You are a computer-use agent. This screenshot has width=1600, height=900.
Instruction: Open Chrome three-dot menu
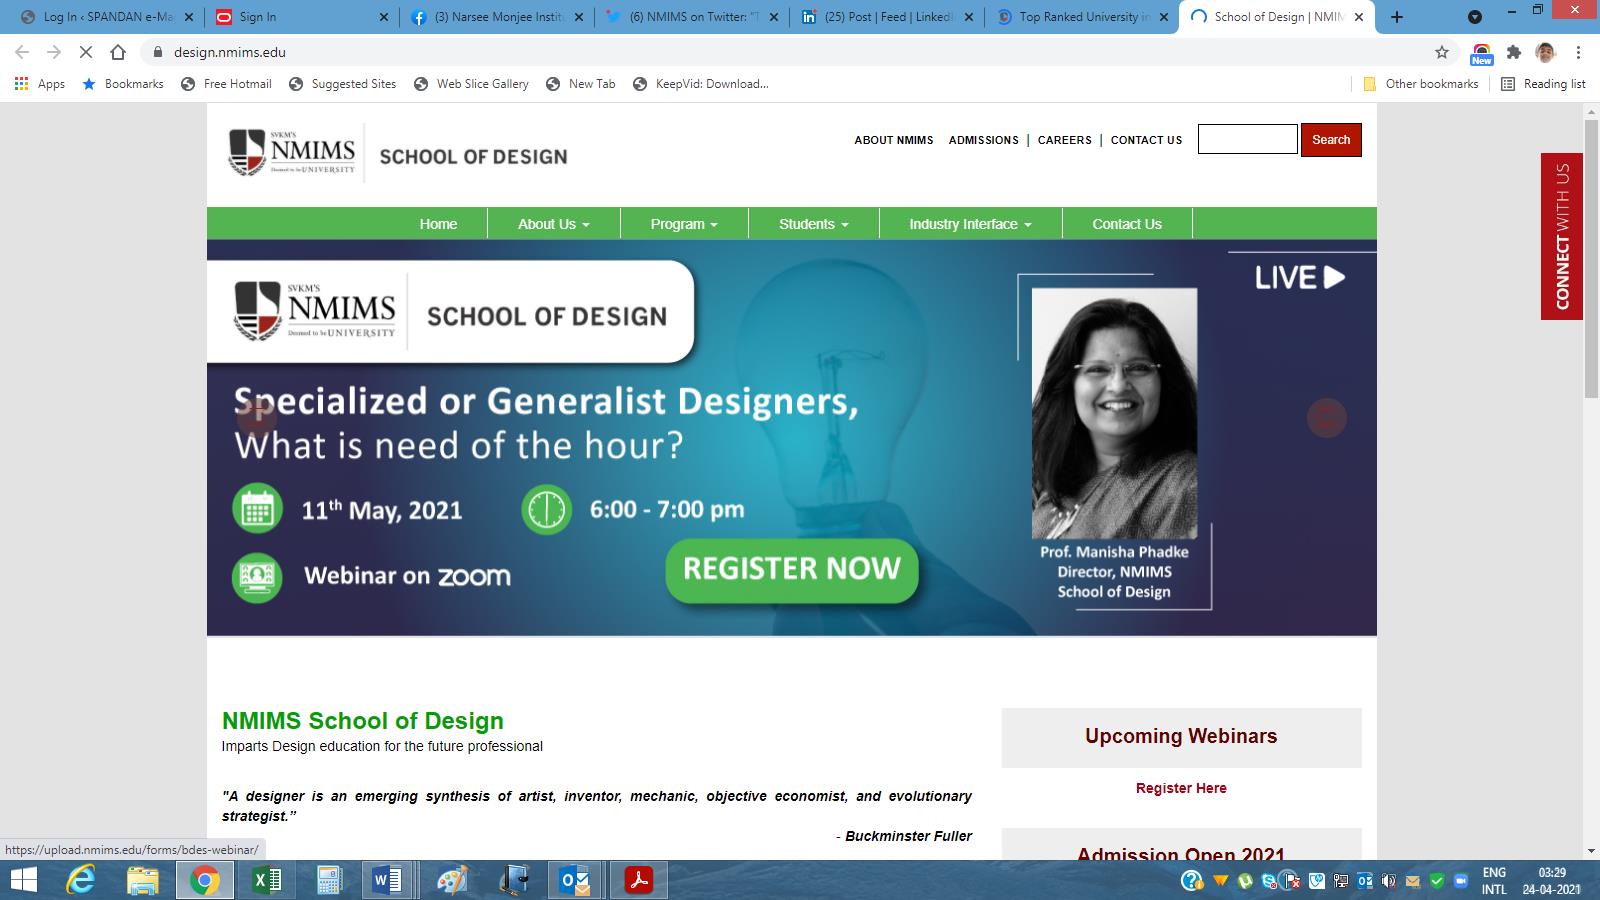(1578, 52)
